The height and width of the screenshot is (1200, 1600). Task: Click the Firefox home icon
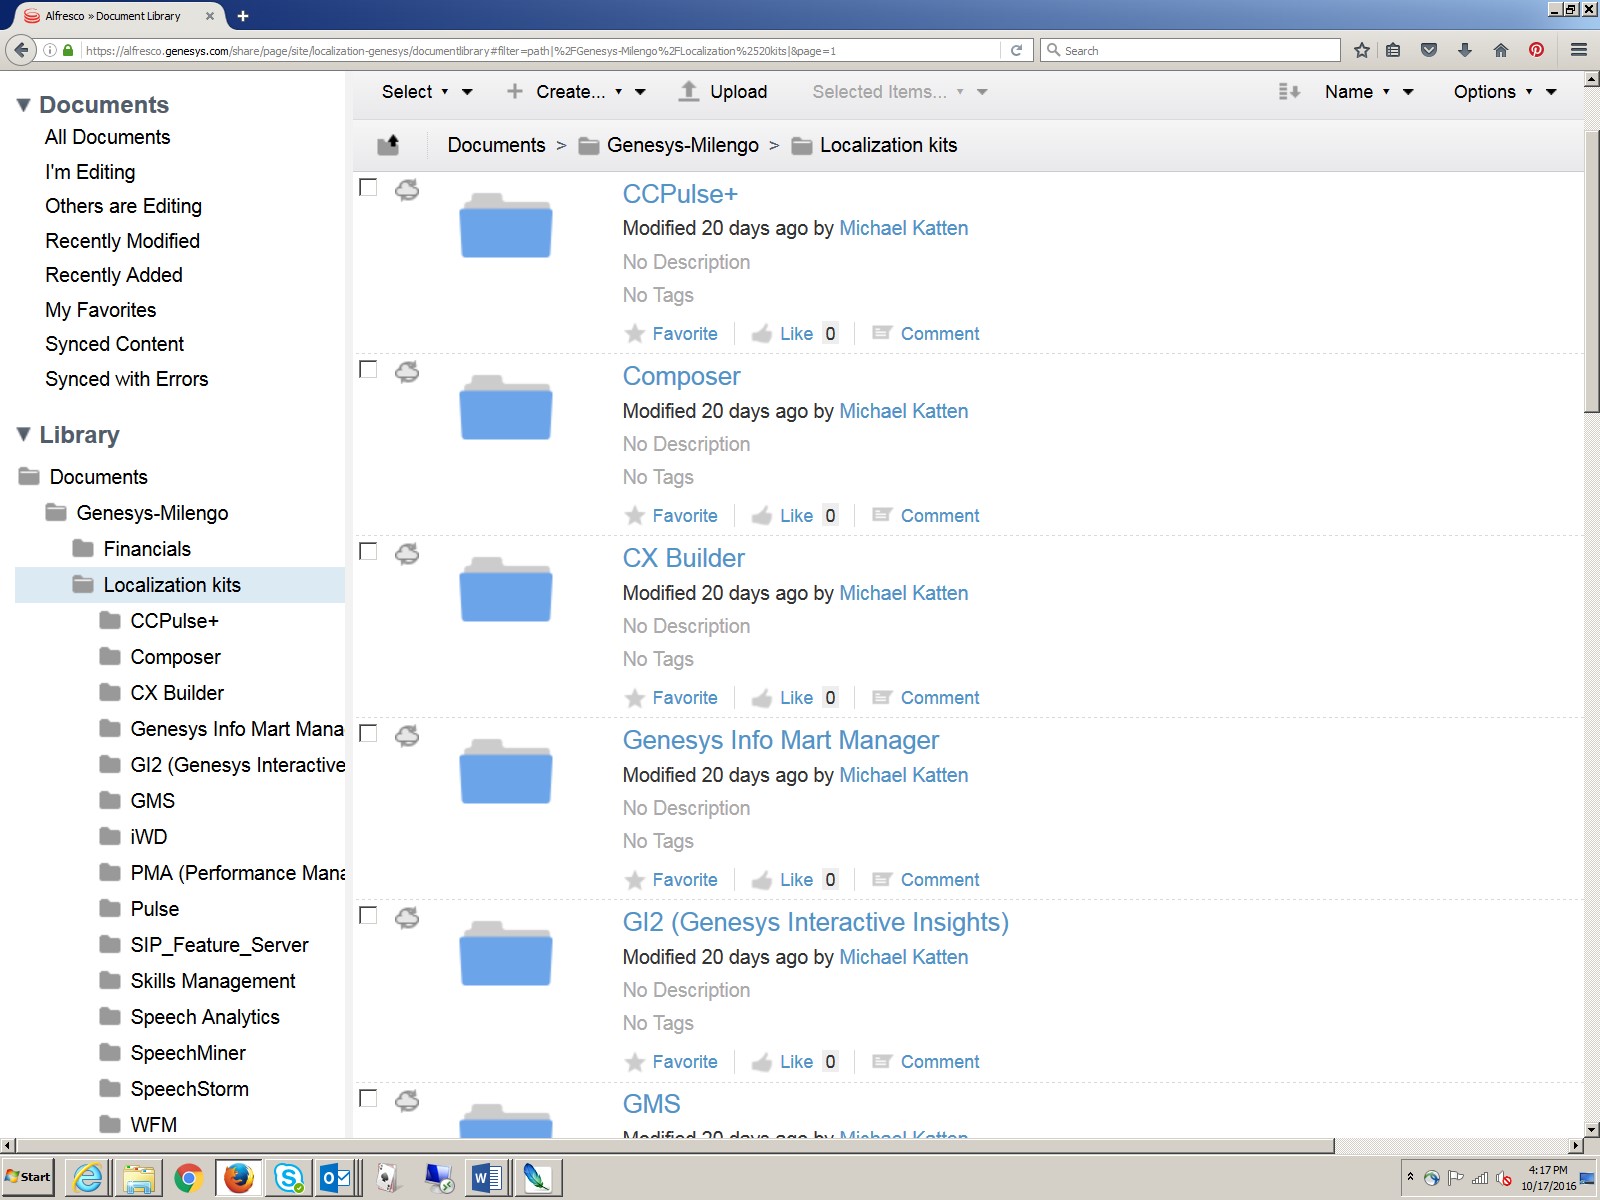tap(1500, 50)
